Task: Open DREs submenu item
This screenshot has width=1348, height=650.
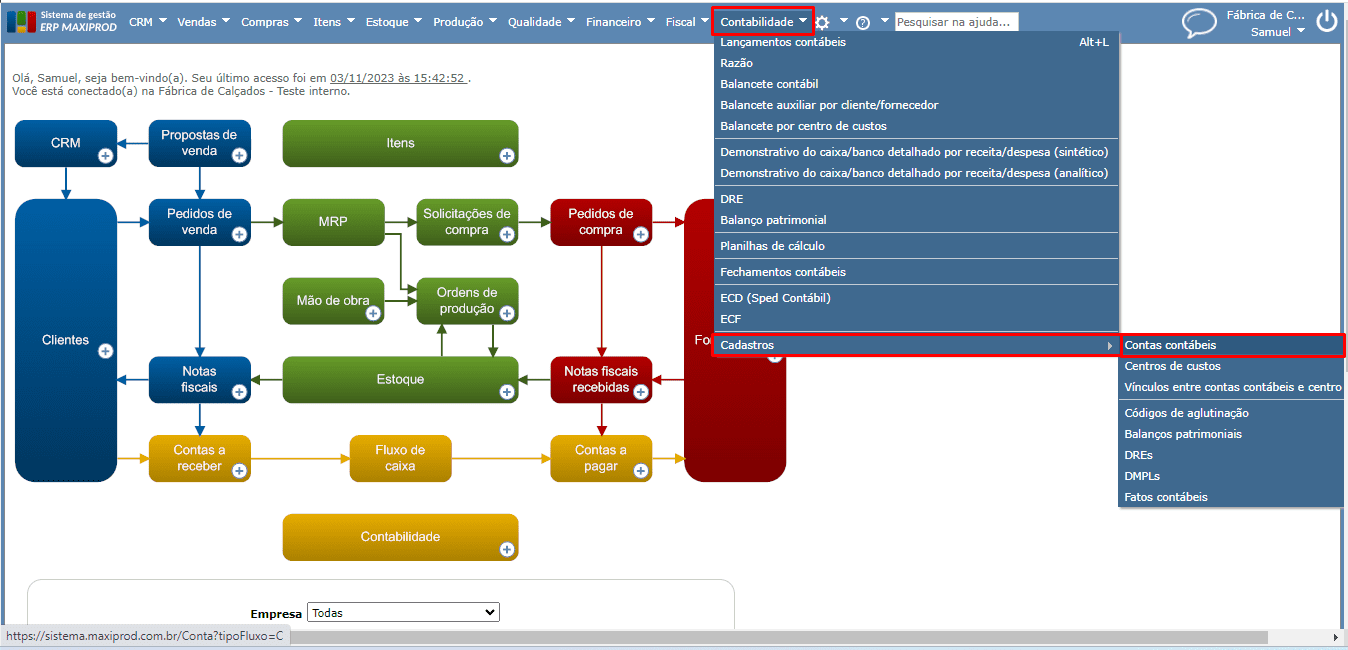Action: (1232, 455)
